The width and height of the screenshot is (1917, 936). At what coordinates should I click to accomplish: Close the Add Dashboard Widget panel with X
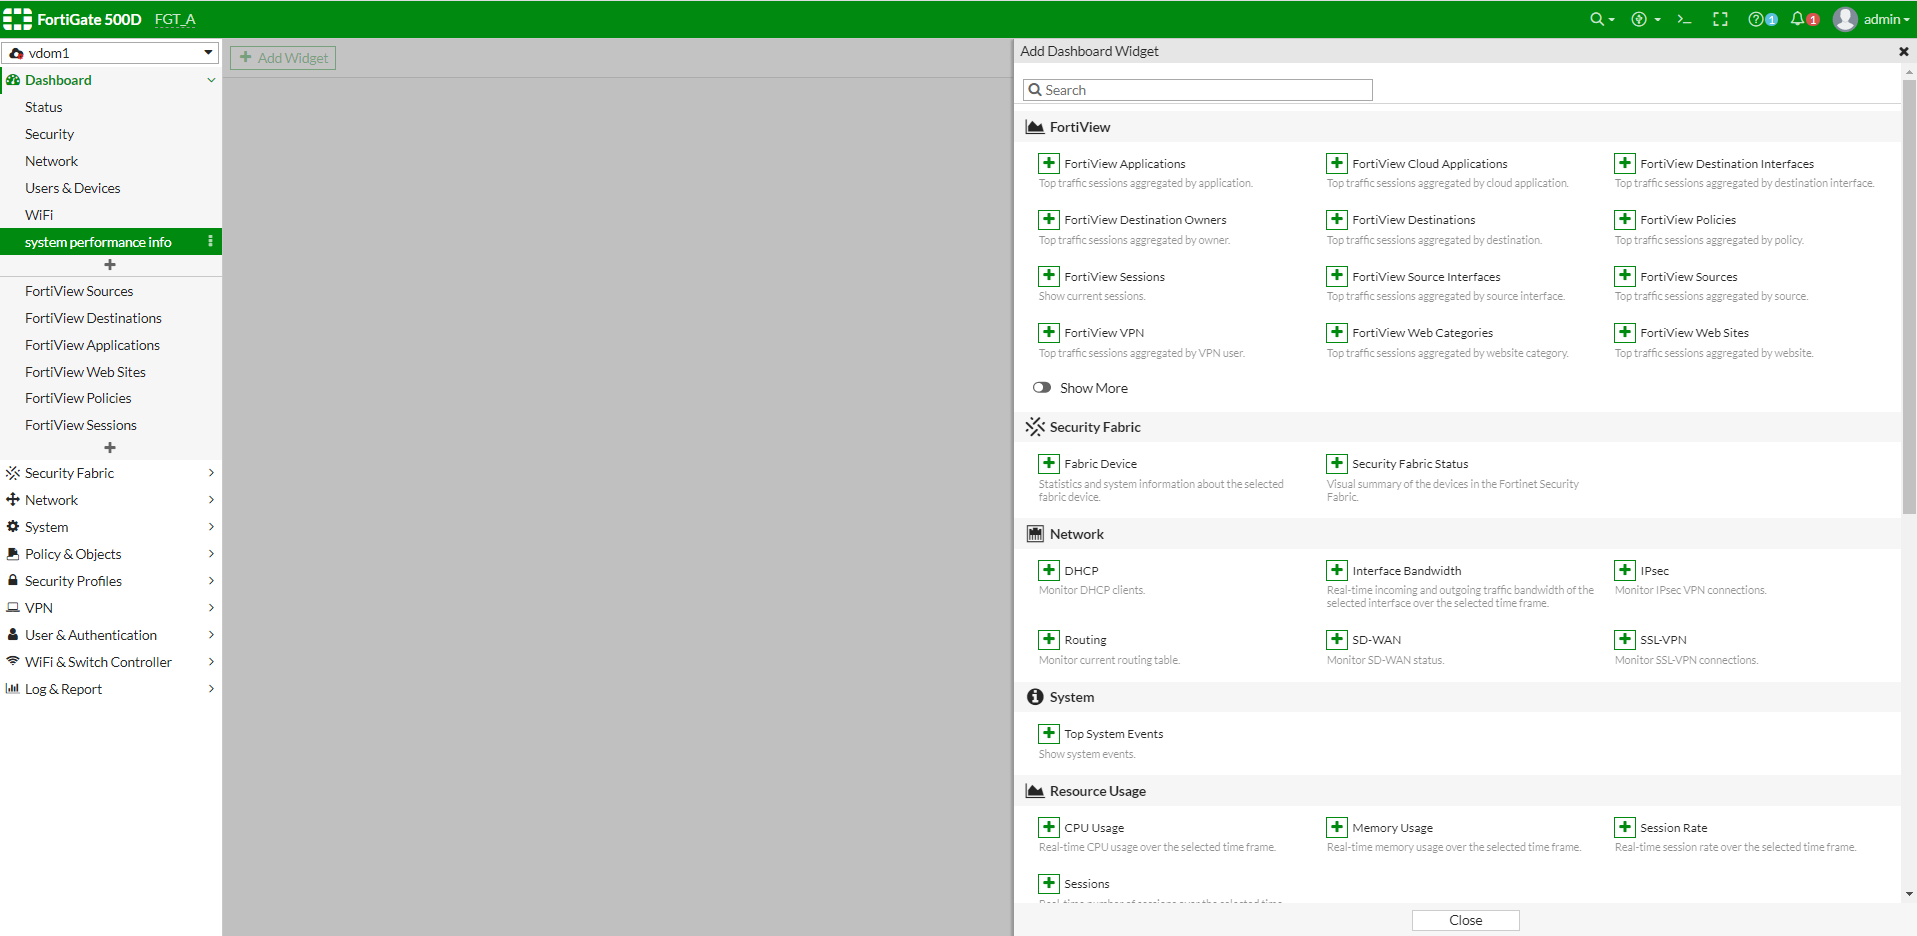1903,51
